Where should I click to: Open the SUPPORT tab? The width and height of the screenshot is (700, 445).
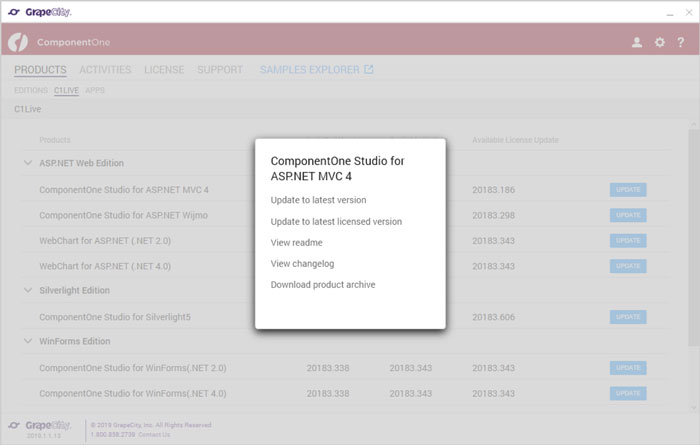point(220,70)
